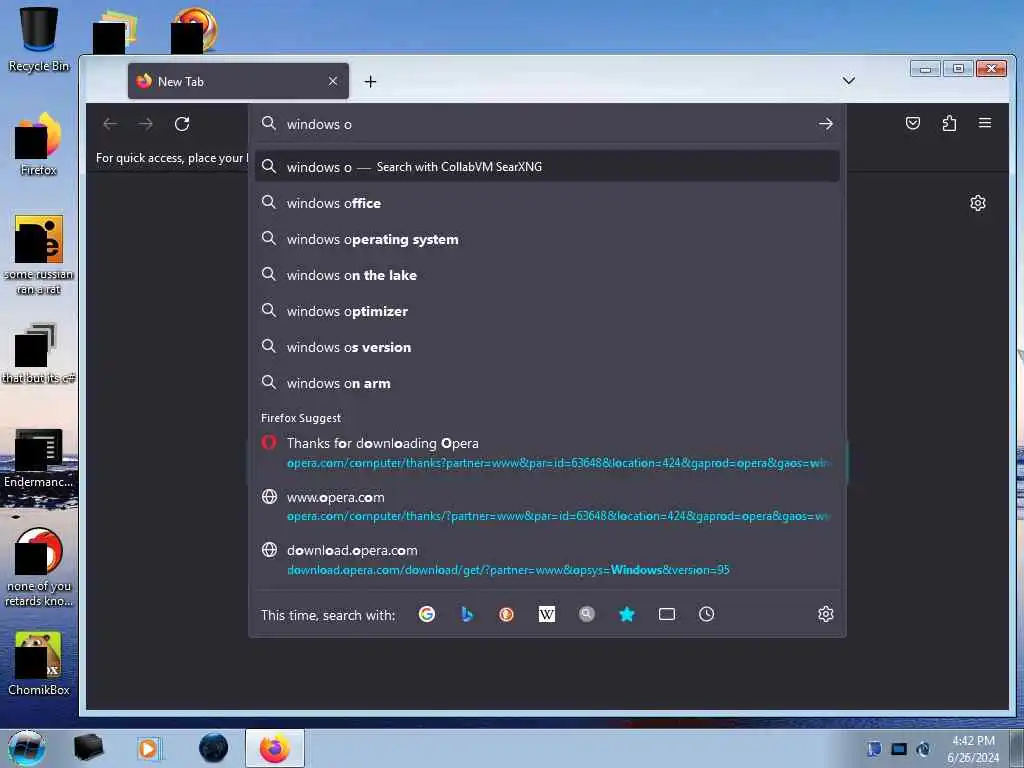
Task: Click the Firefox forward arrow button
Action: (x=146, y=123)
